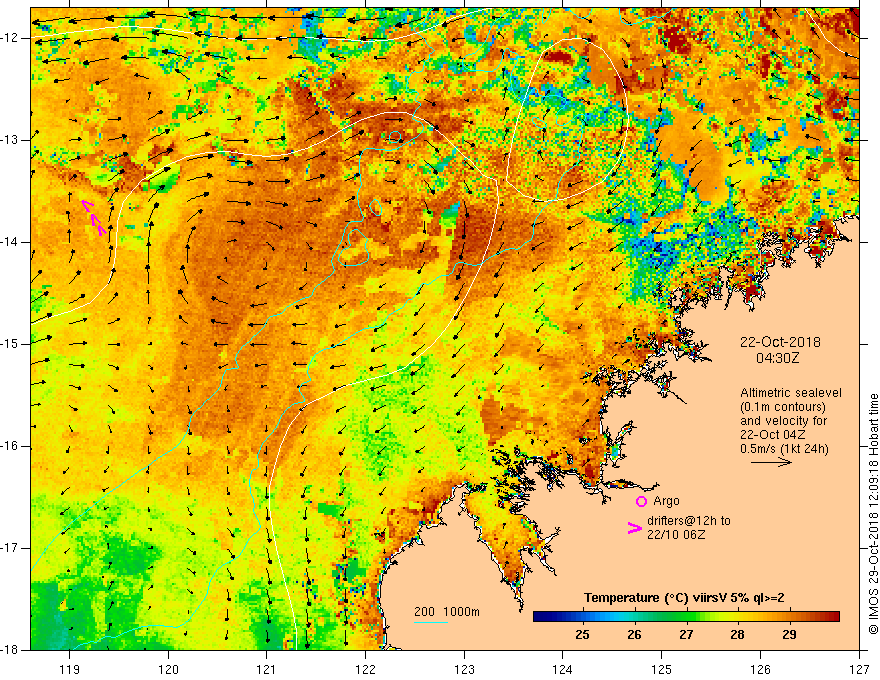Click longitude label 119 on the axis
Viewport: 880px width, 680px height.
coord(70,669)
